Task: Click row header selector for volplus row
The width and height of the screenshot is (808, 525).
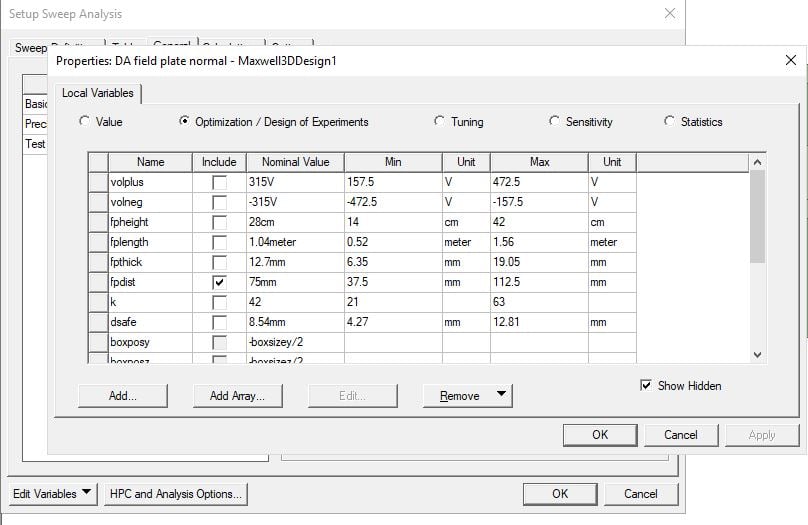Action: tap(98, 182)
